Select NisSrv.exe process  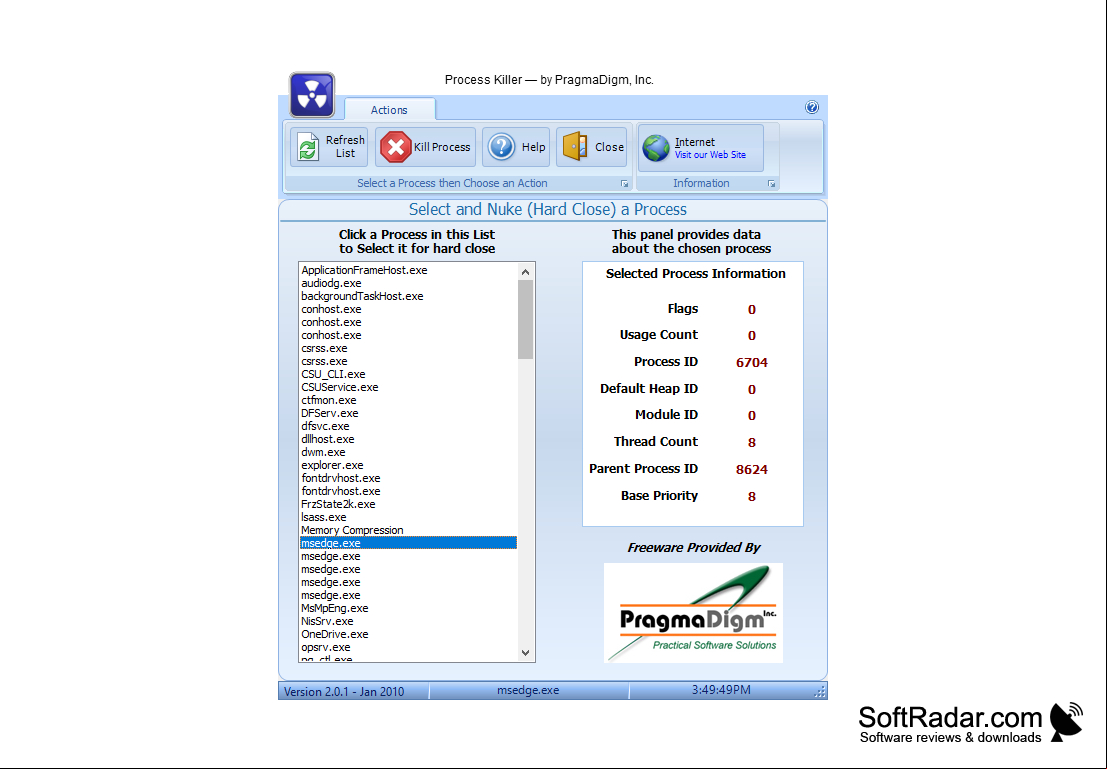pos(408,621)
